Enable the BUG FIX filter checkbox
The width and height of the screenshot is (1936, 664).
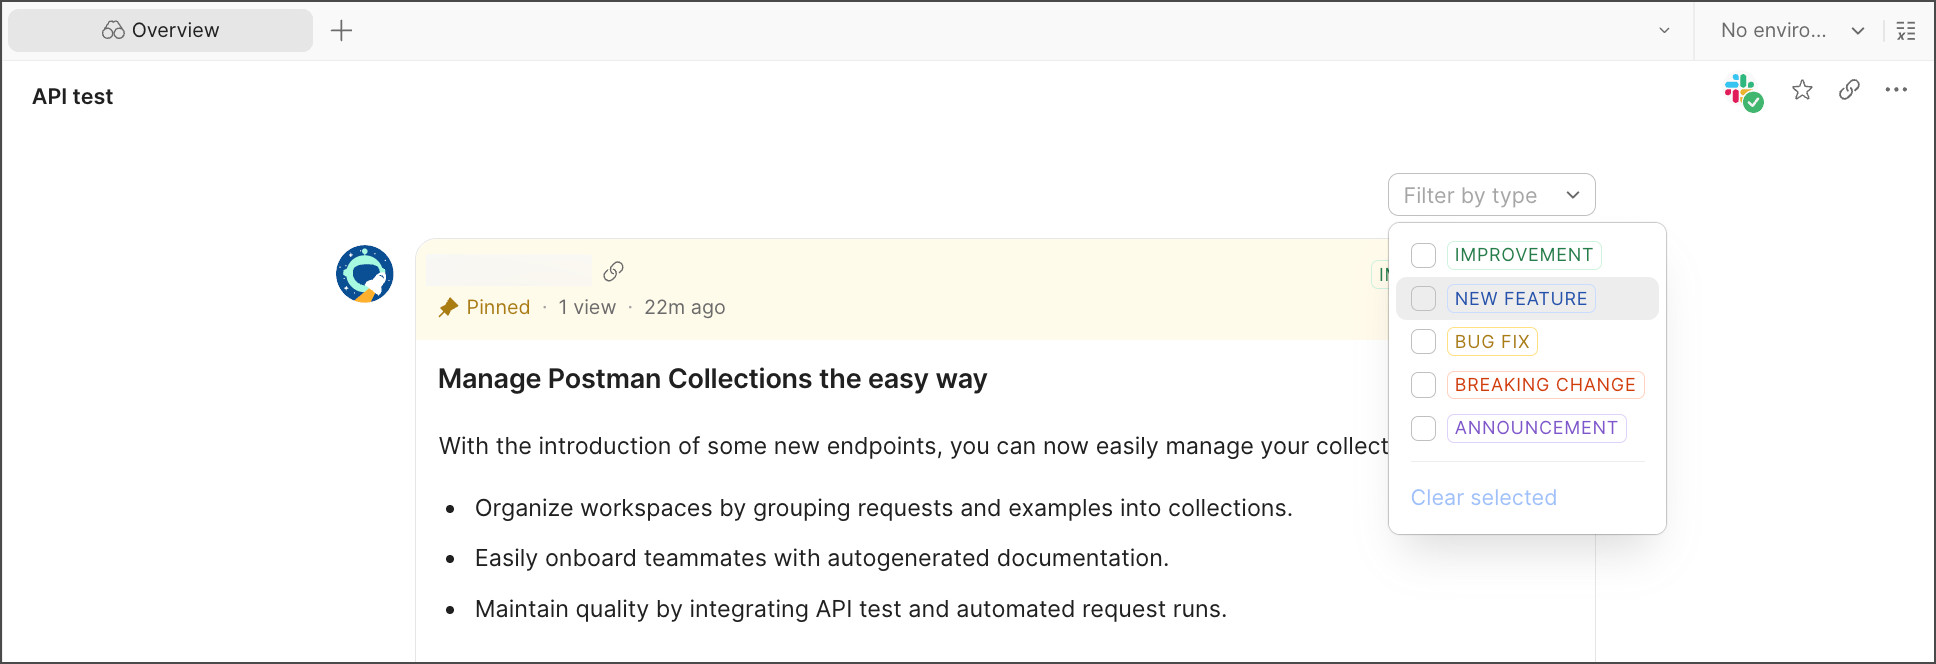click(1423, 342)
